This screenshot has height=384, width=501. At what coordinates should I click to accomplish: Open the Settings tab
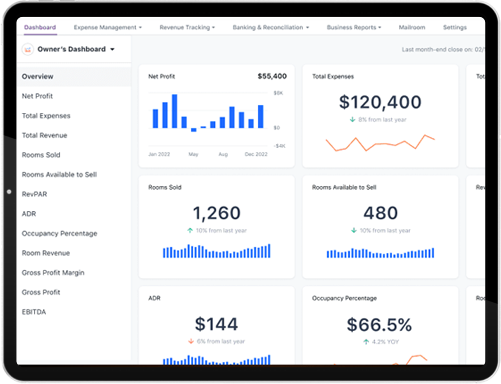pyautogui.click(x=455, y=27)
